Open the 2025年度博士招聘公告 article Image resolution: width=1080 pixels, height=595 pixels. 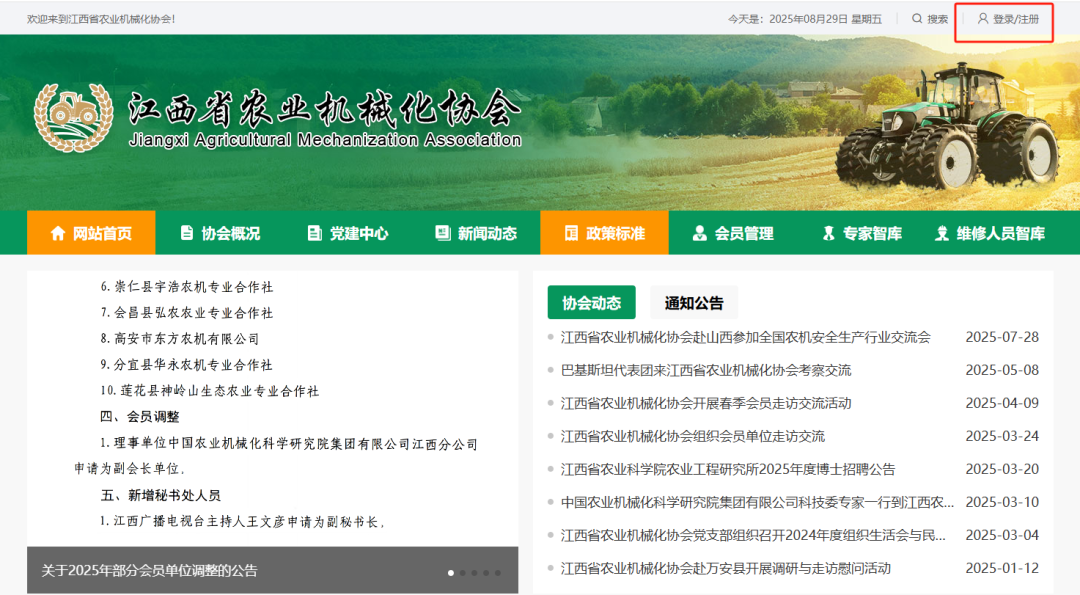[728, 469]
